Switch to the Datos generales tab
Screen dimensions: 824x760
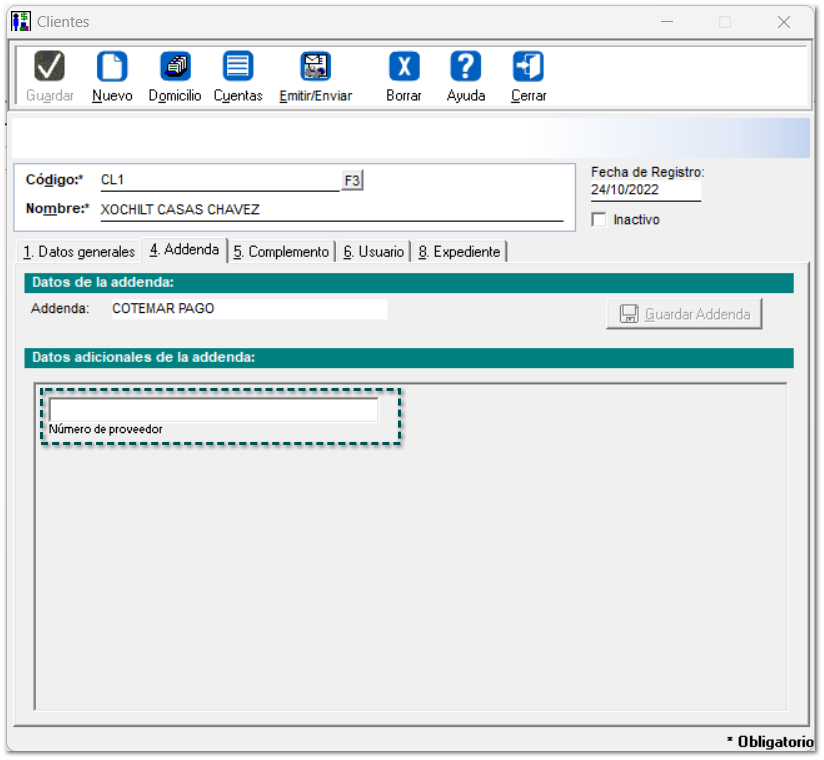coord(79,252)
